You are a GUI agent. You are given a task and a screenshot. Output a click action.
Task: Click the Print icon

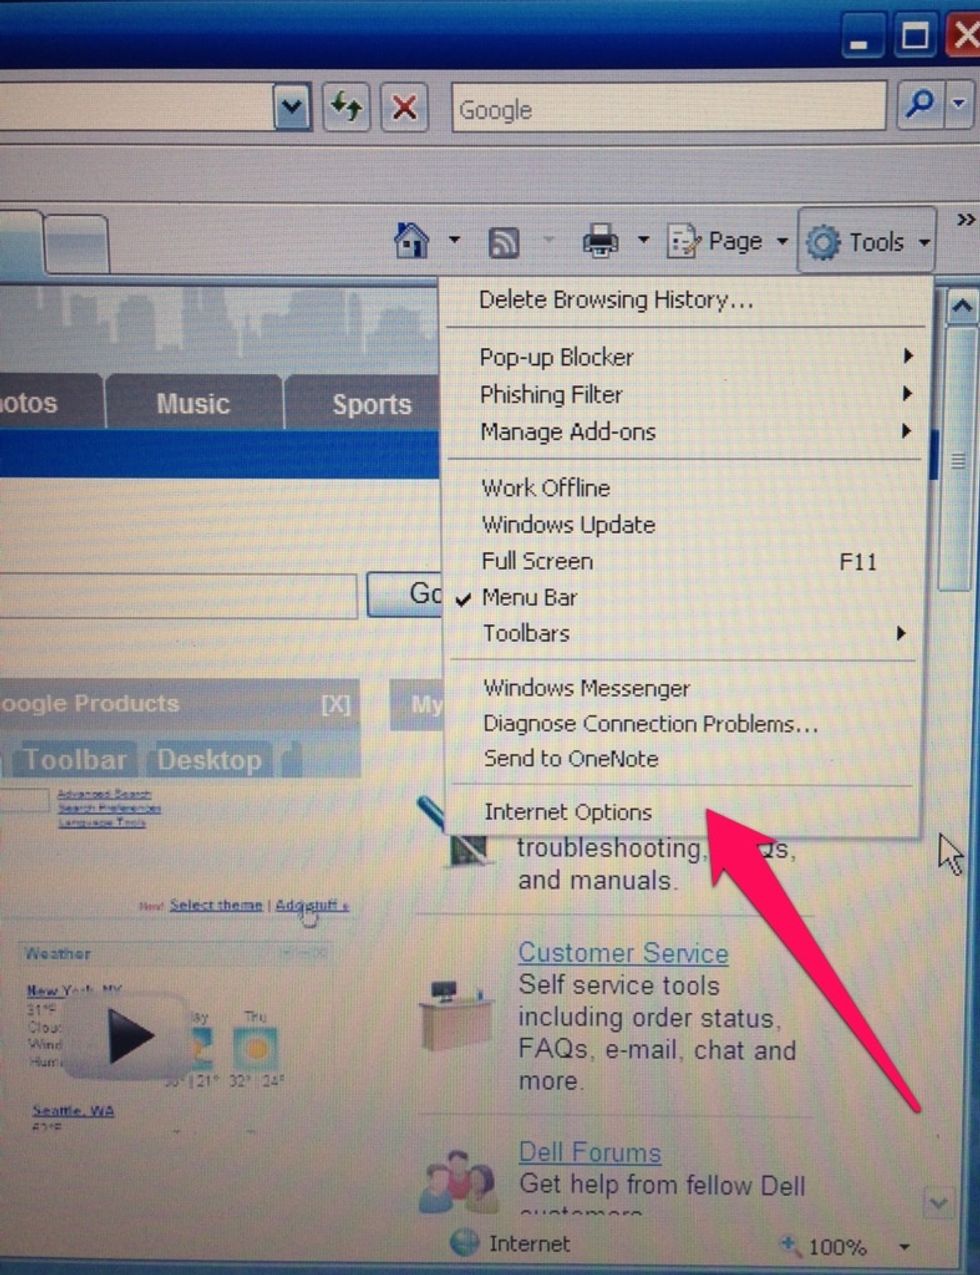pyautogui.click(x=600, y=242)
